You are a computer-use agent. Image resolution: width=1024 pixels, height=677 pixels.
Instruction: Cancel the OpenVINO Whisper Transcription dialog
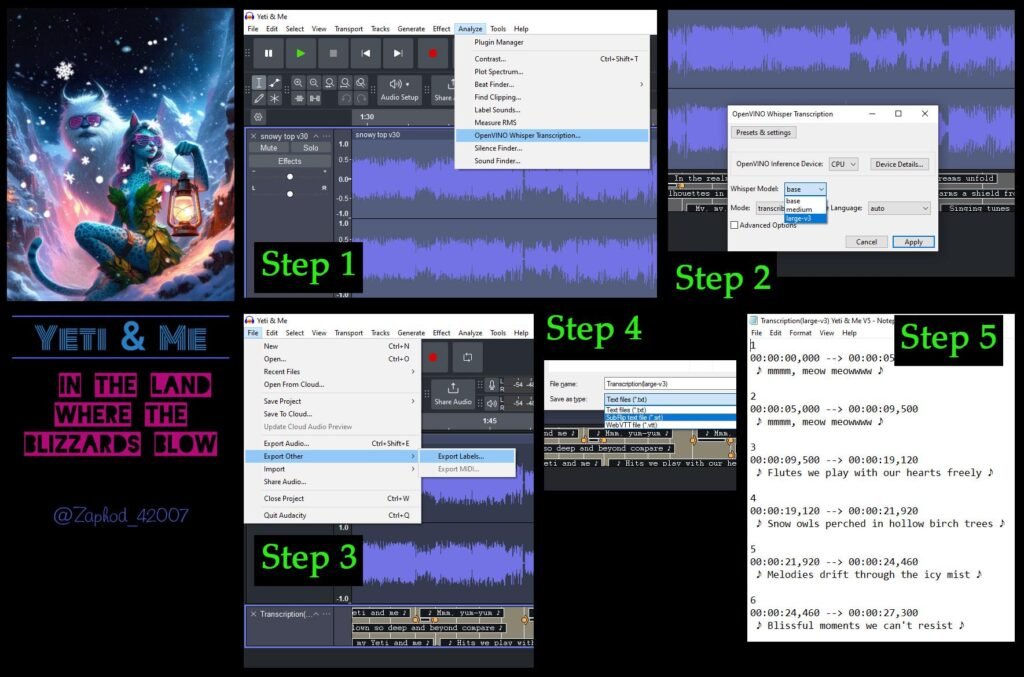(x=866, y=242)
